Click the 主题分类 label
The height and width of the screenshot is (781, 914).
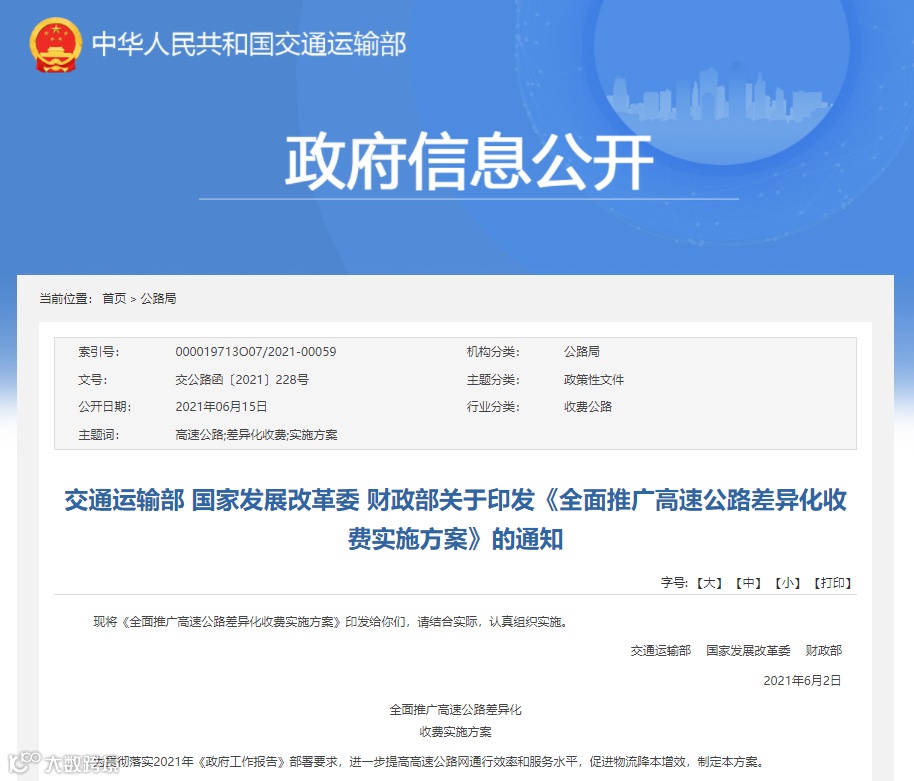(x=493, y=379)
